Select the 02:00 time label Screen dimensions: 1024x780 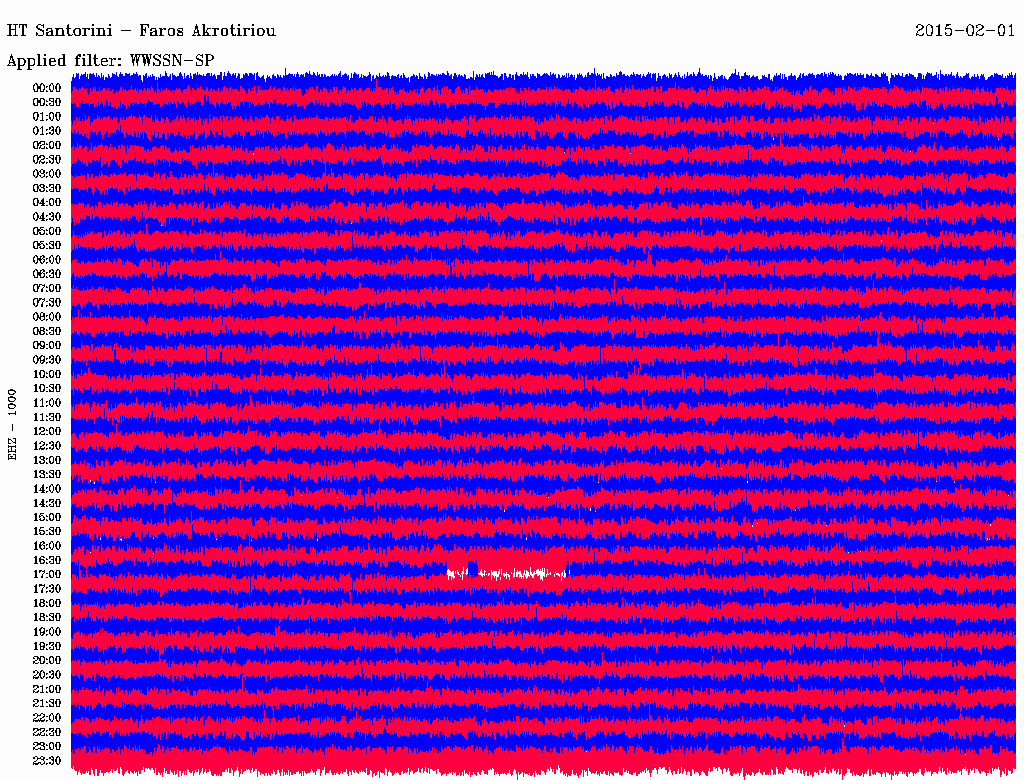tap(47, 145)
